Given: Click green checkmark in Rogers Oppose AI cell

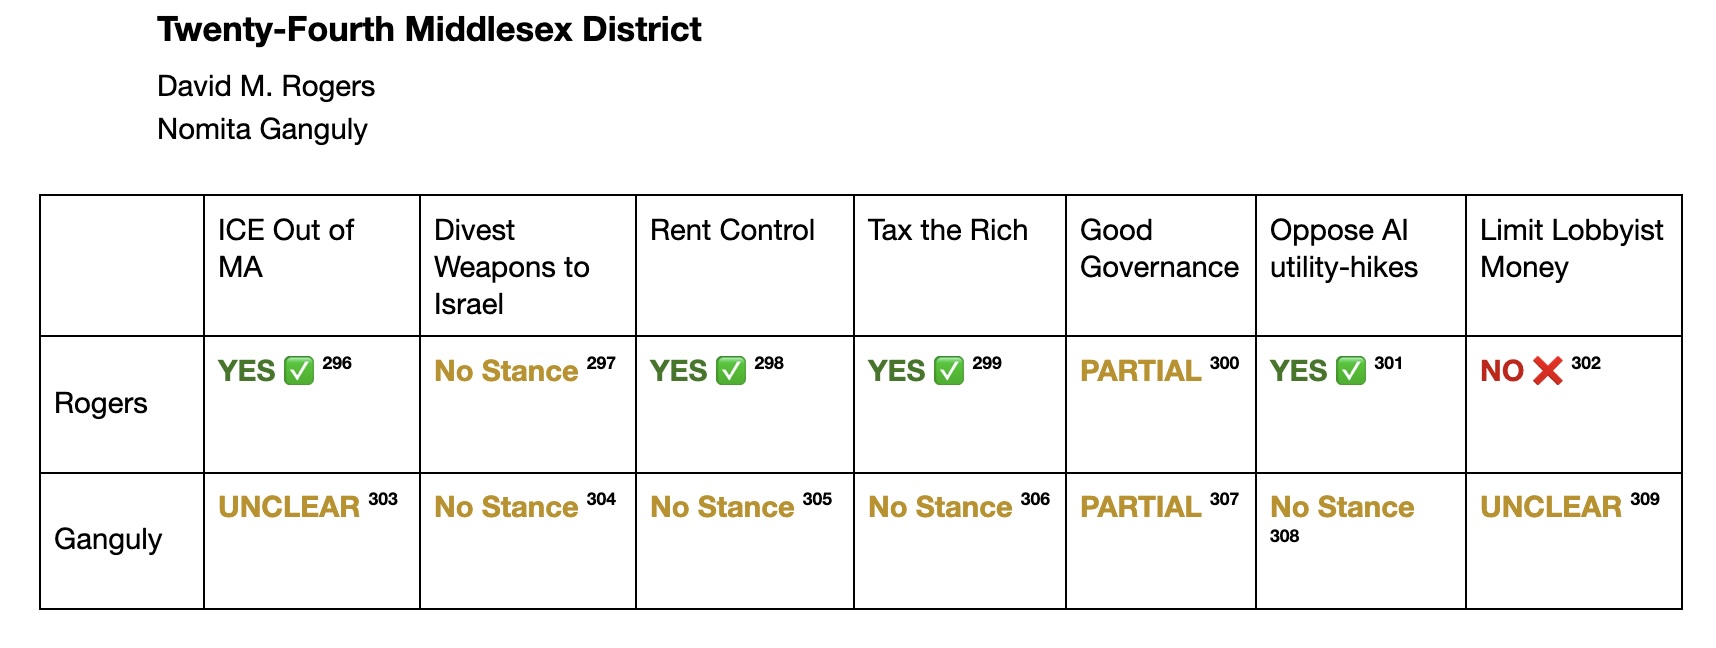Looking at the screenshot, I should point(1351,370).
